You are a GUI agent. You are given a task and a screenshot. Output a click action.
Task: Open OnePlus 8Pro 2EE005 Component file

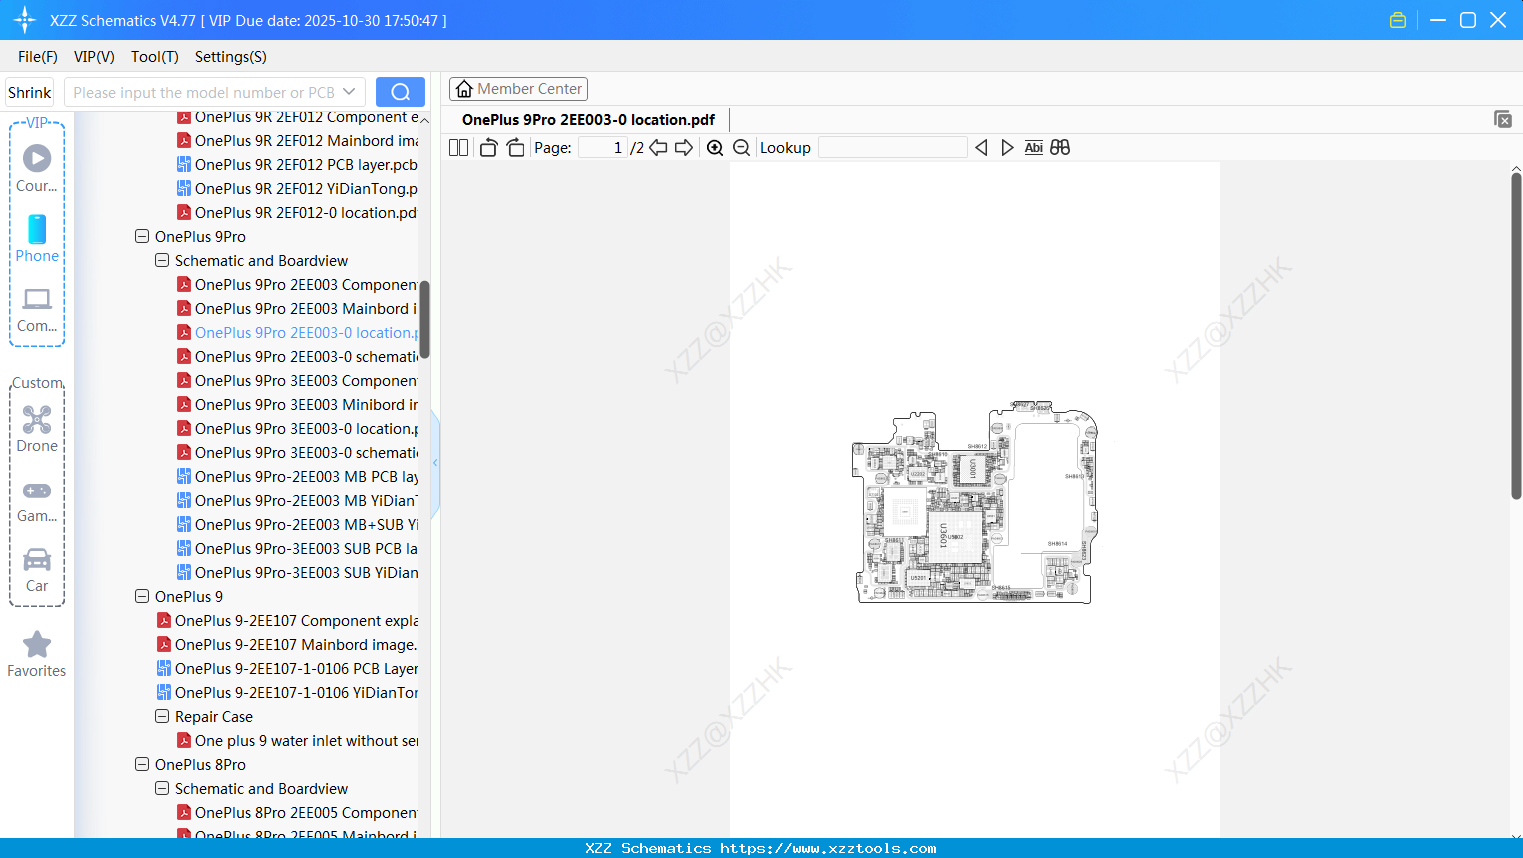point(298,813)
